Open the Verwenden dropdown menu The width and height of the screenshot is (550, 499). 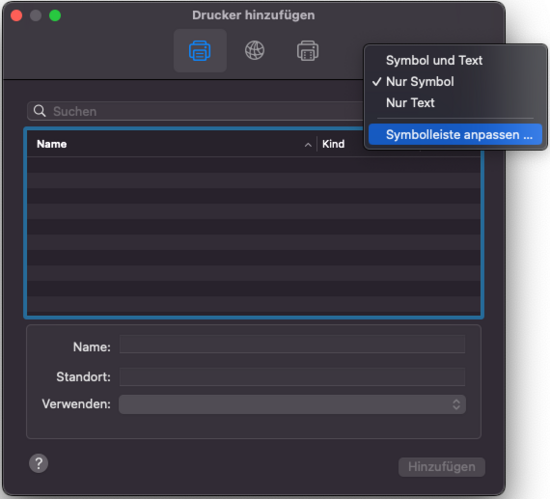point(292,404)
